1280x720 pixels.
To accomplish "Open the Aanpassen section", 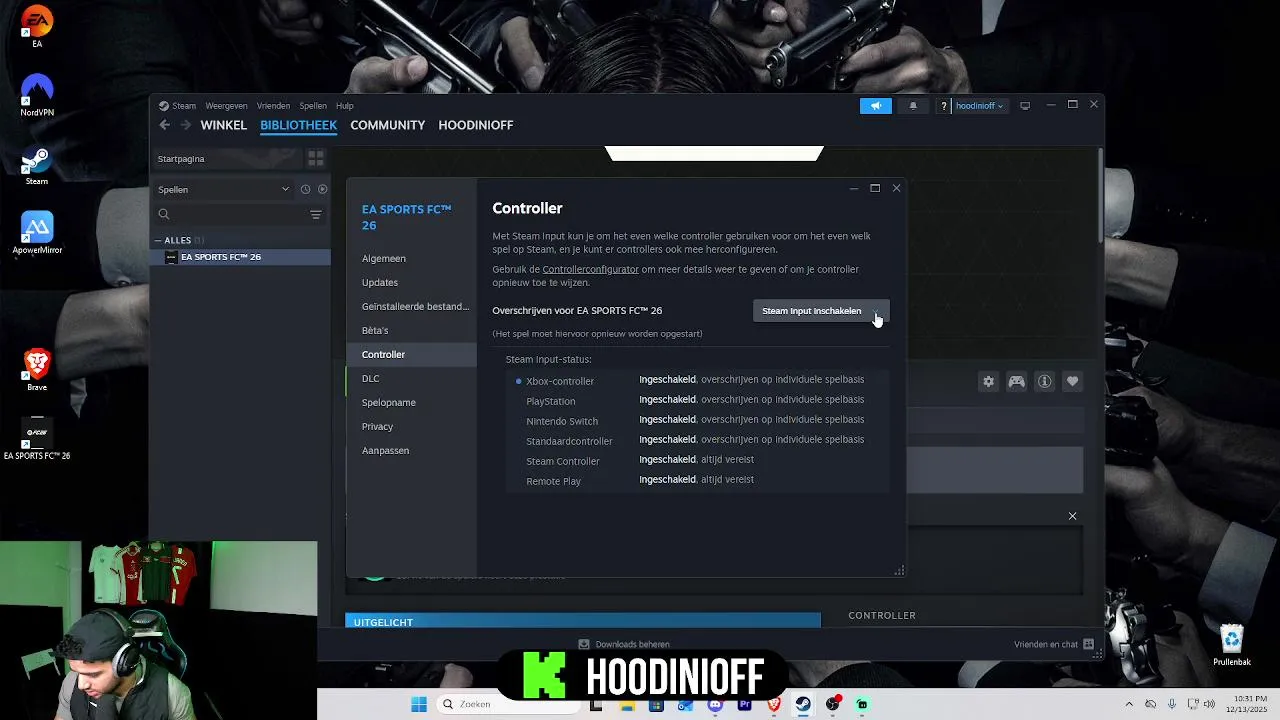I will (385, 450).
